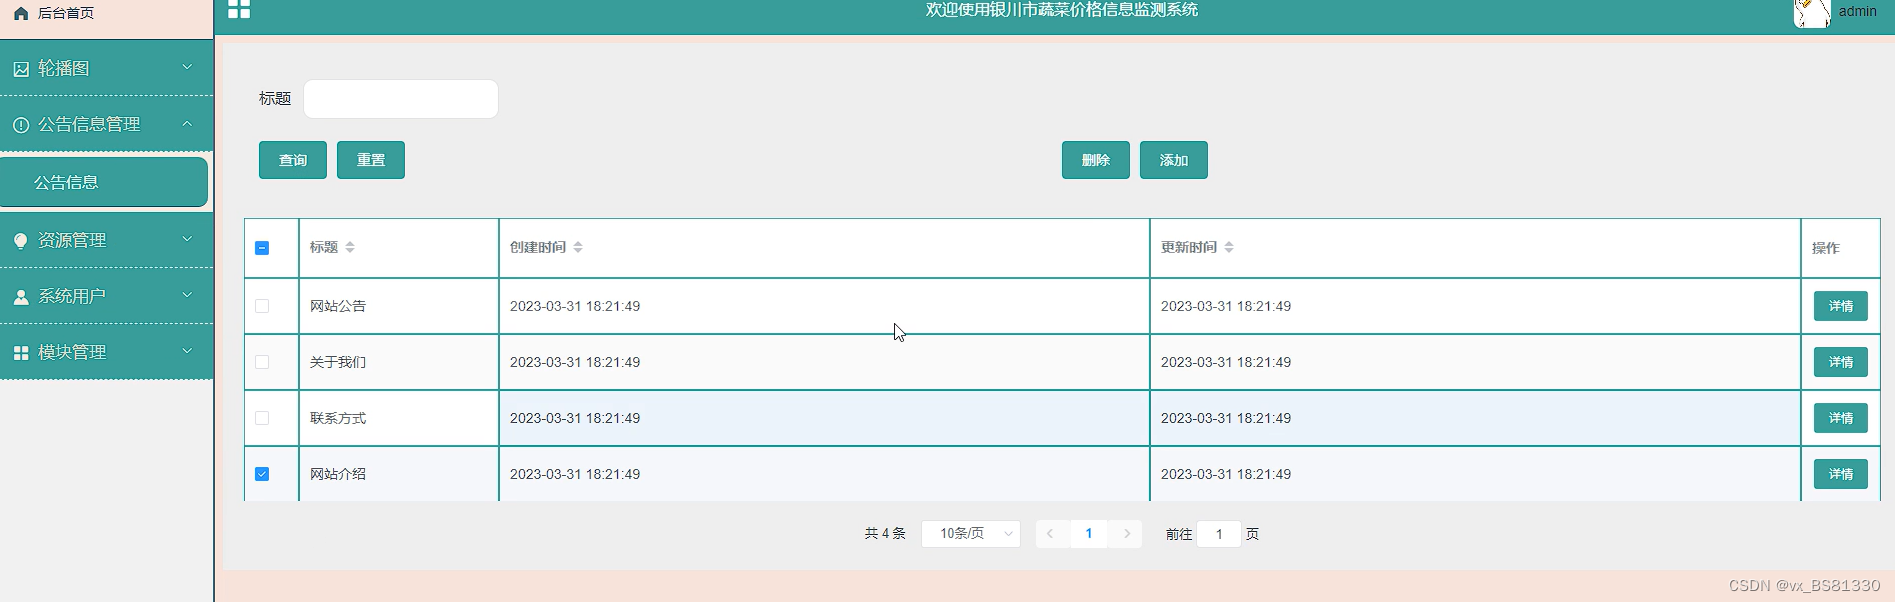Expand the 模块管理 menu chevron
This screenshot has height=602, width=1895.
click(187, 351)
